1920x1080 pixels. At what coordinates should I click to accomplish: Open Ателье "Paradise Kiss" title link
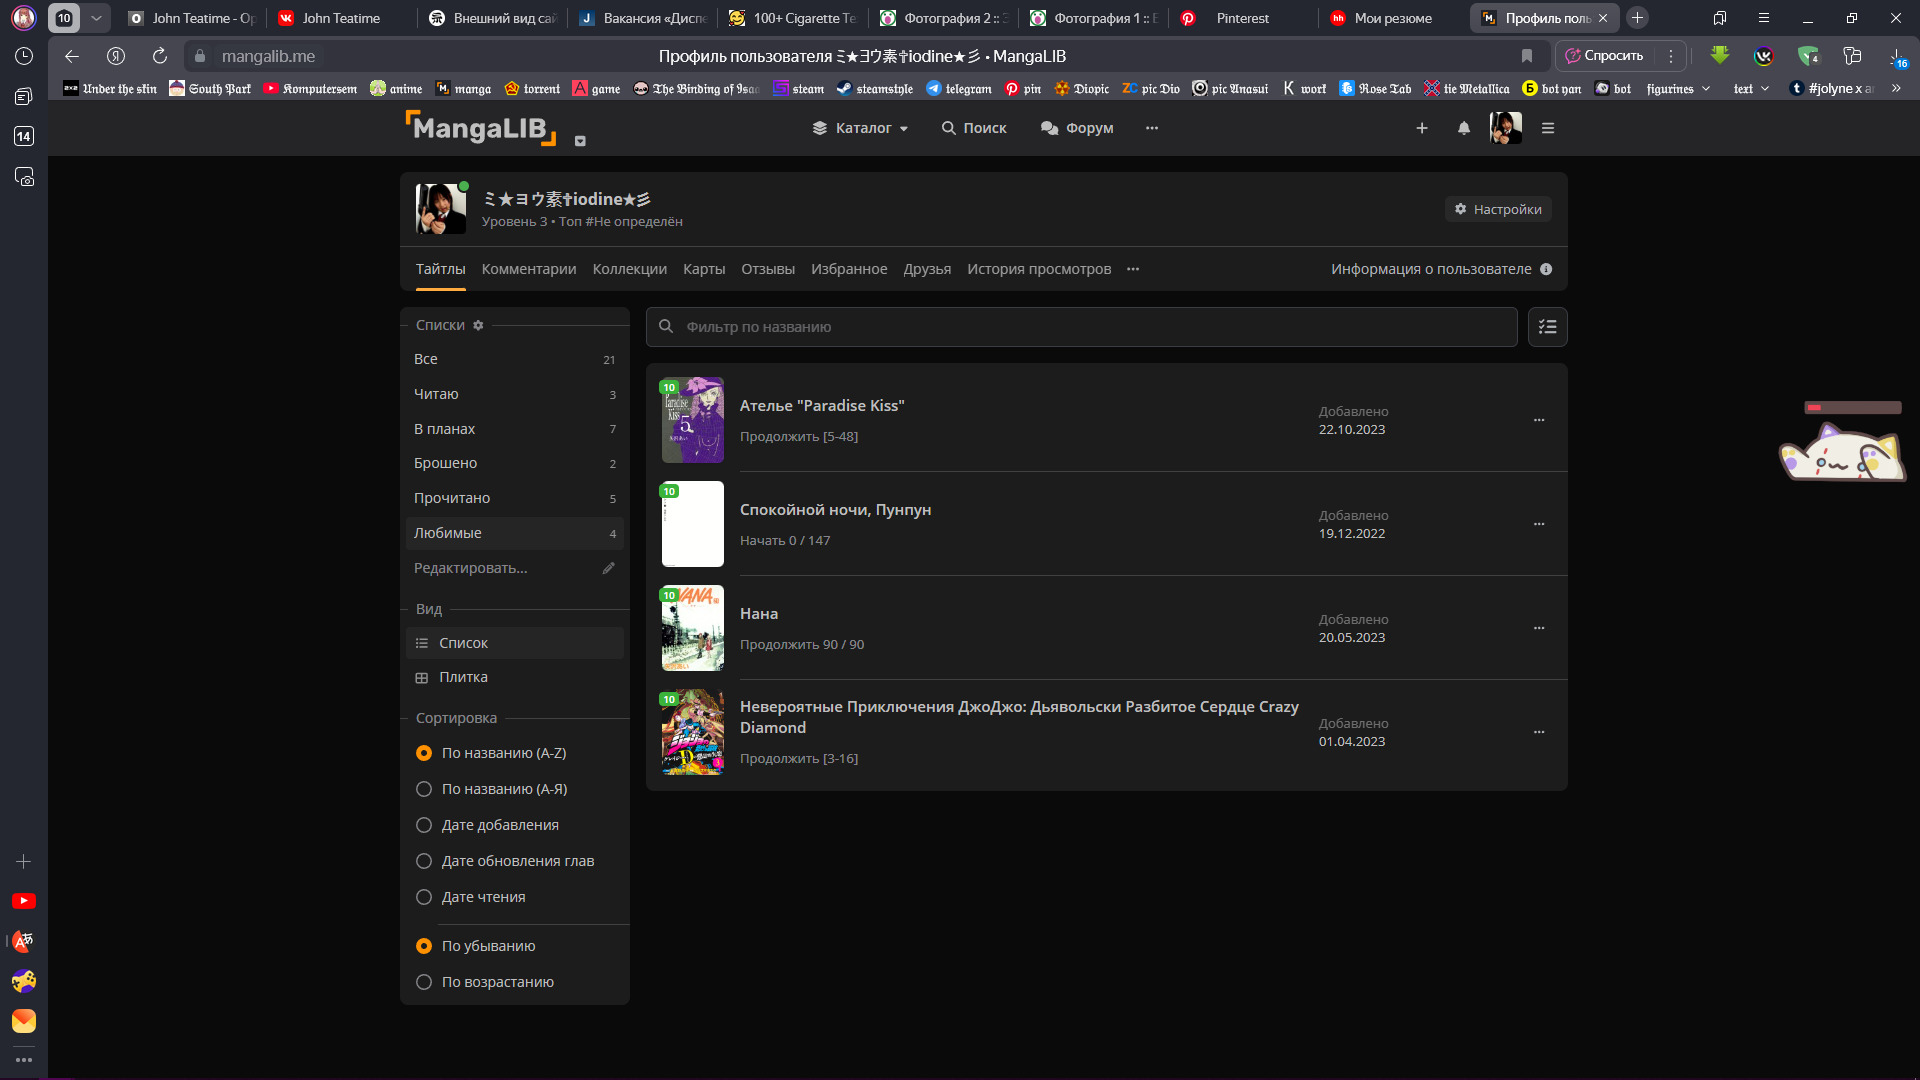(822, 406)
